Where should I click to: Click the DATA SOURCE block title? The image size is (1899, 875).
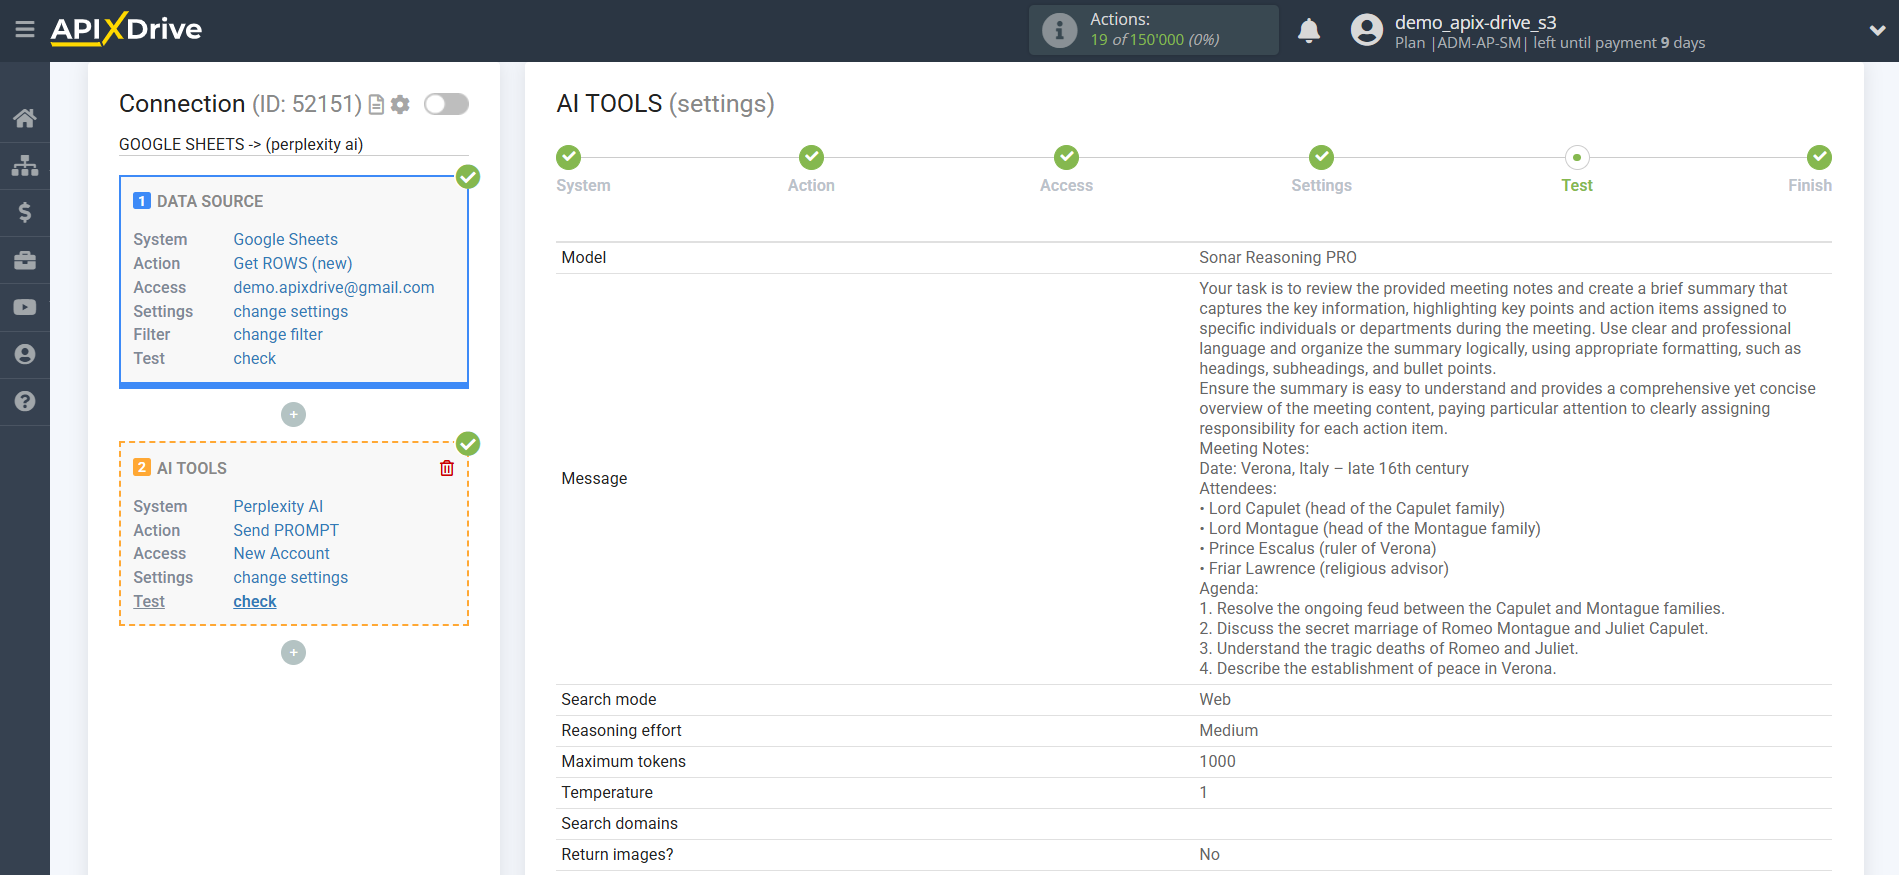coord(210,201)
